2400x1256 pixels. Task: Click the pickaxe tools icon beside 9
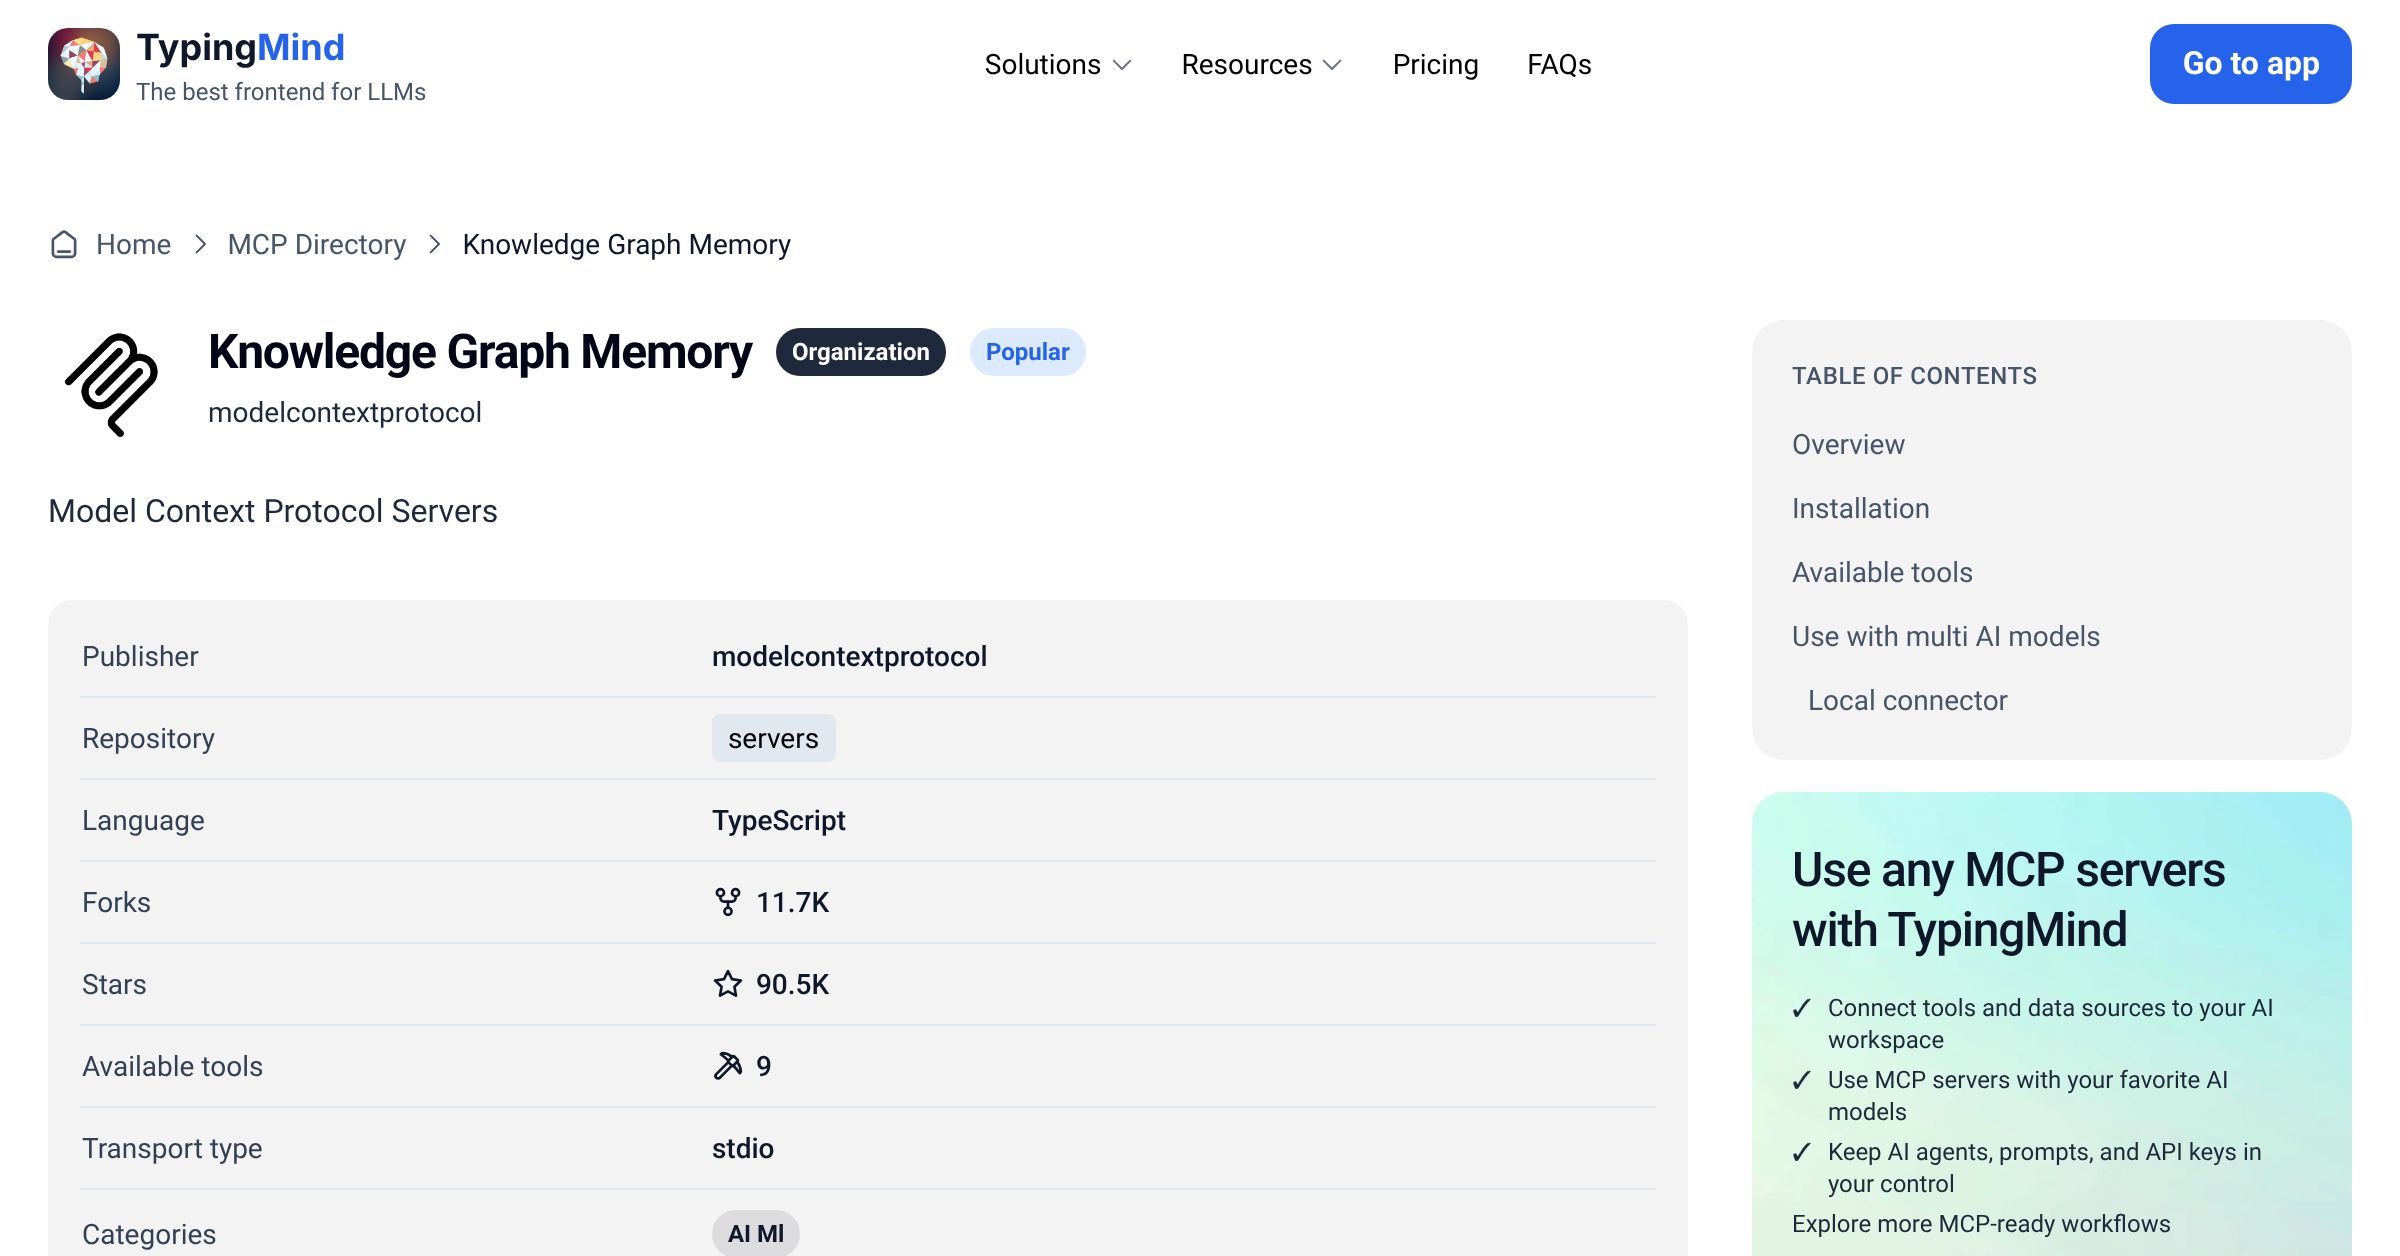point(728,1066)
